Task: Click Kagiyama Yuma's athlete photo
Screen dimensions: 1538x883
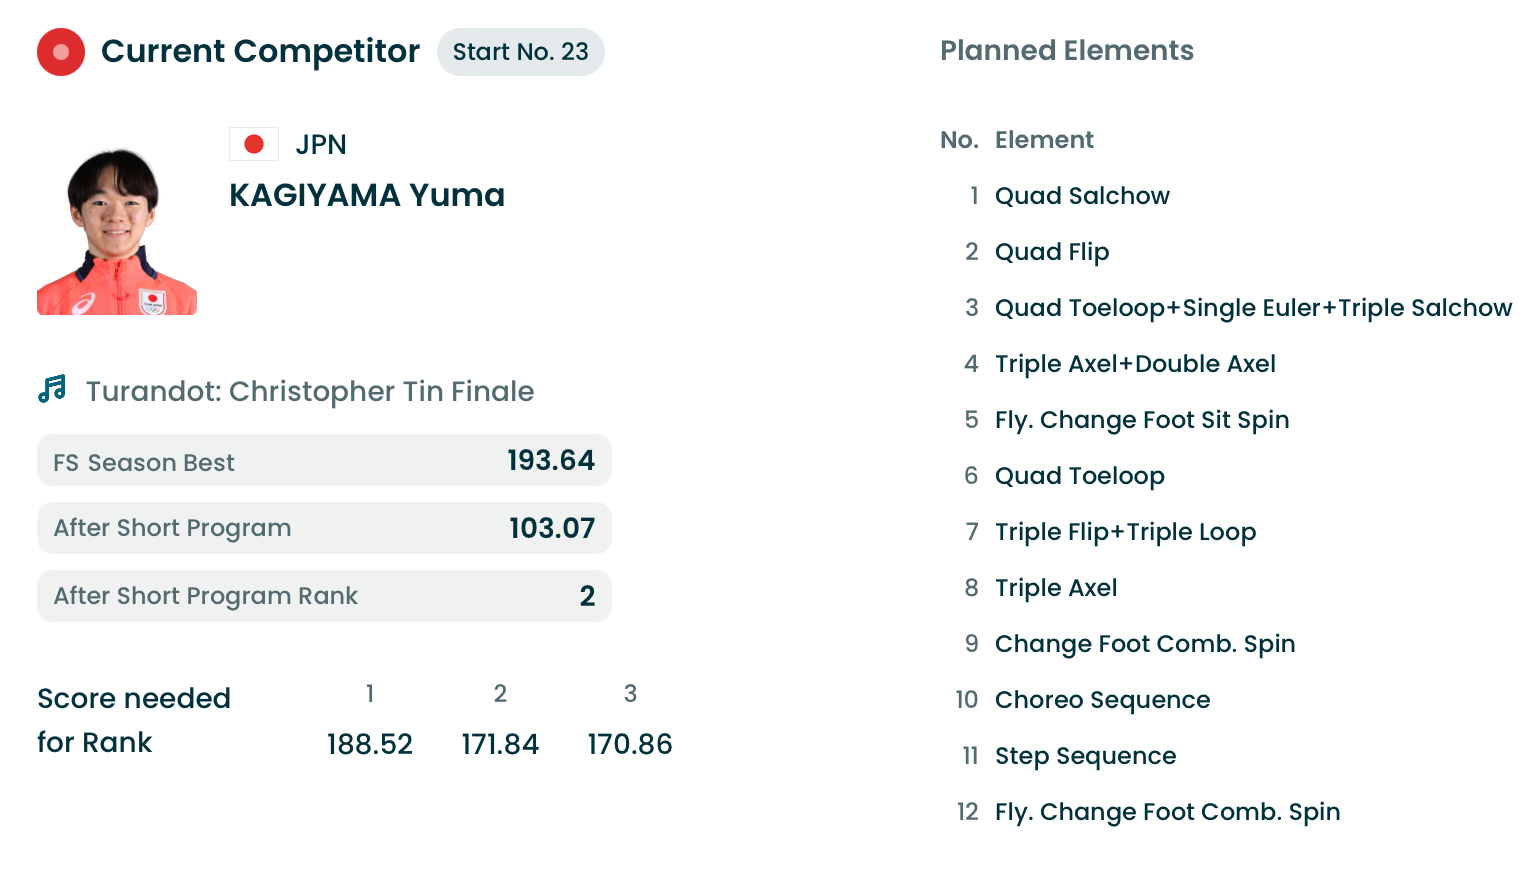Action: pos(117,232)
